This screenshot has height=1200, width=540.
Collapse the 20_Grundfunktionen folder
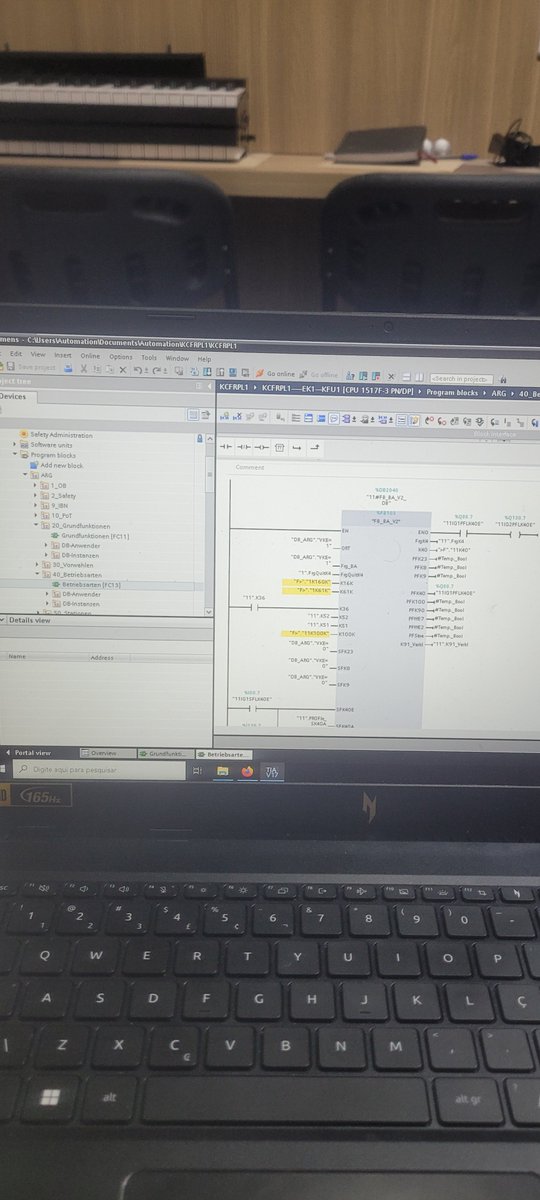click(35, 525)
